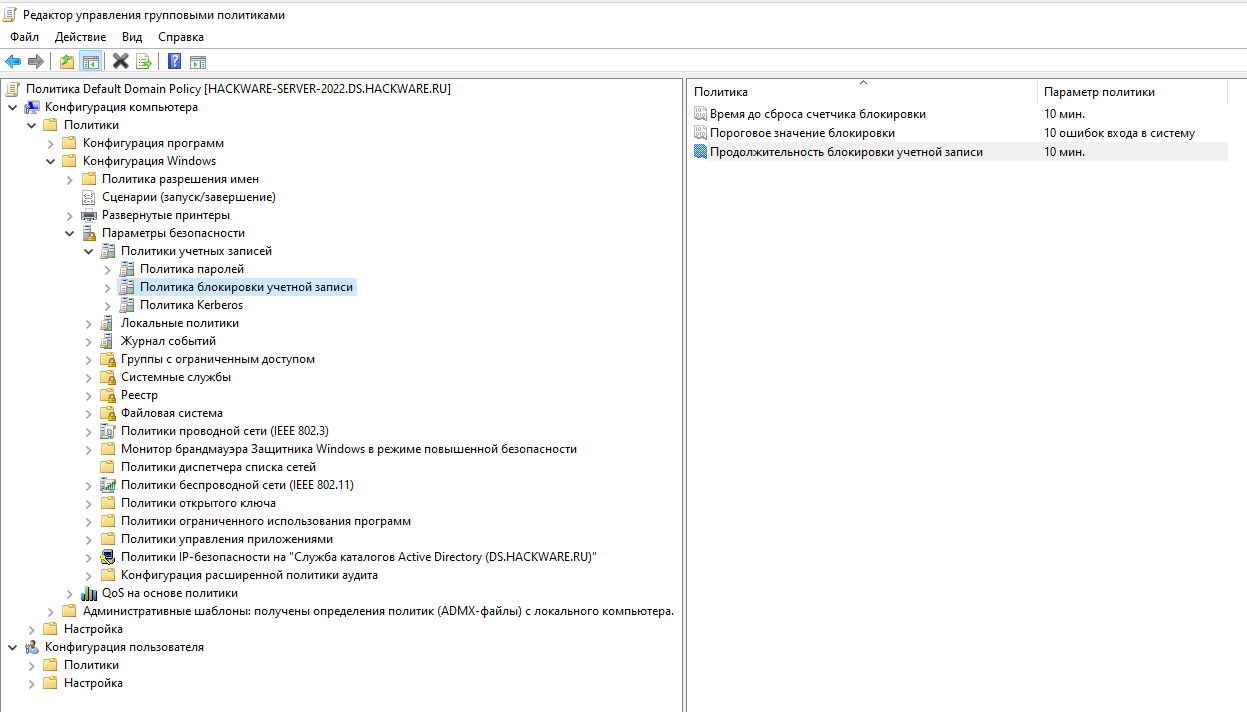Image resolution: width=1247 pixels, height=712 pixels.
Task: Select Пороговое значение блокировки policy row
Action: pyautogui.click(x=802, y=133)
